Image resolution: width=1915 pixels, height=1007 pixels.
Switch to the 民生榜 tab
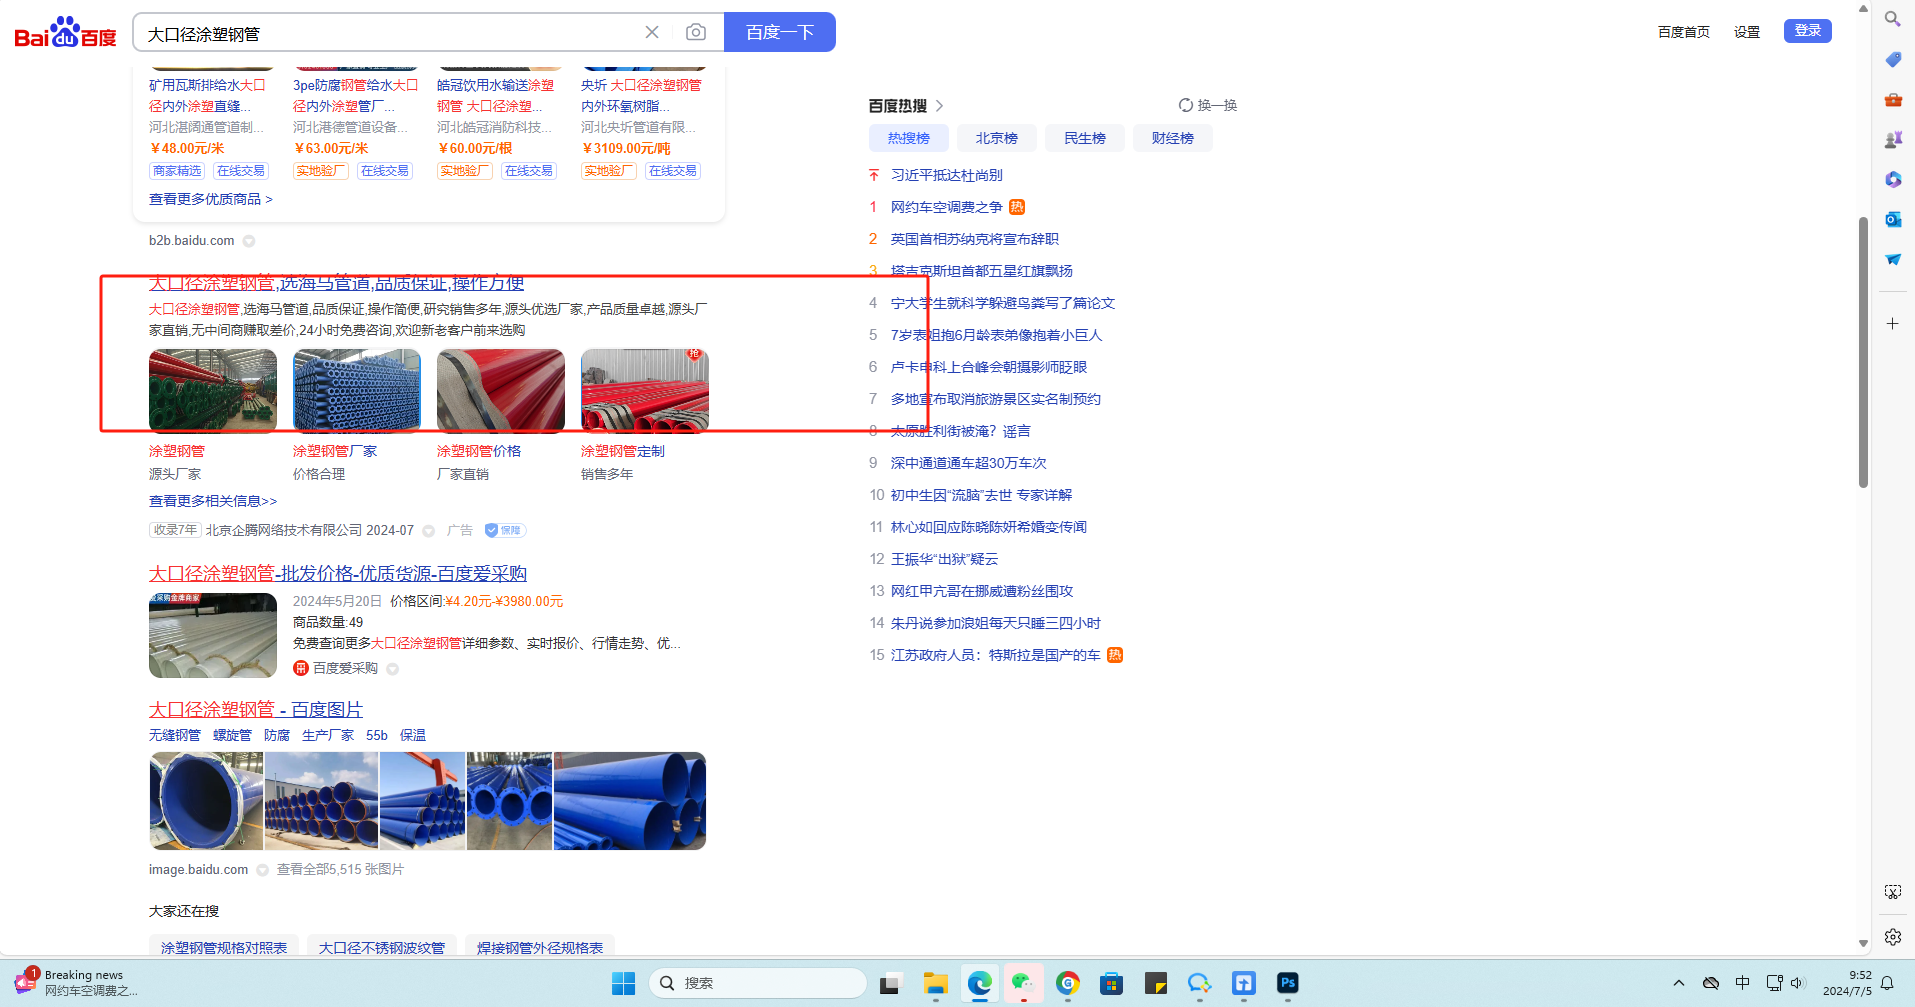click(x=1084, y=138)
